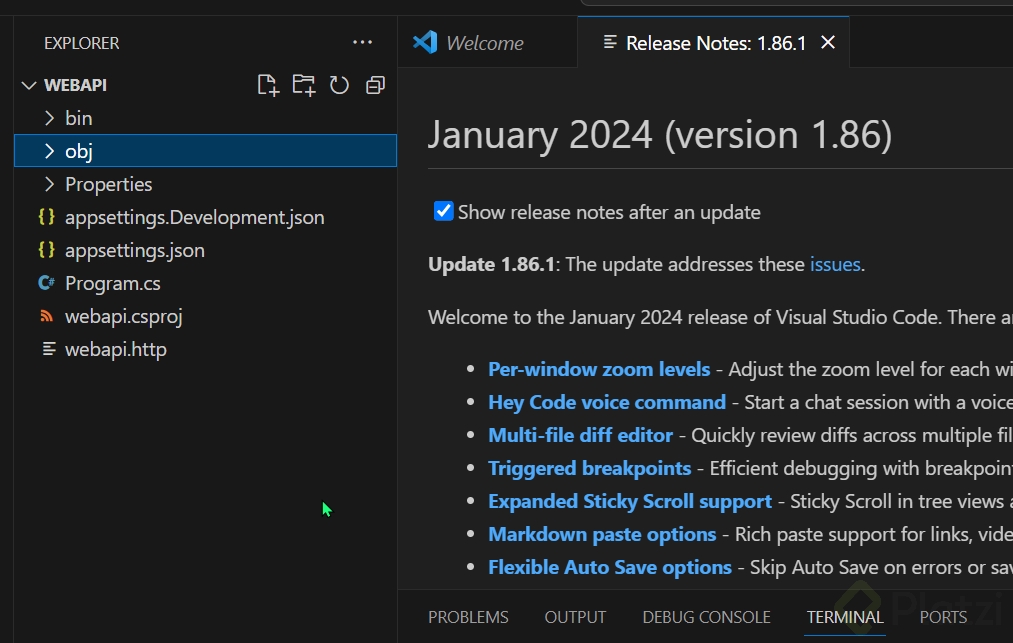This screenshot has width=1013, height=643.
Task: Open the webapi.csproj file
Action: click(123, 316)
